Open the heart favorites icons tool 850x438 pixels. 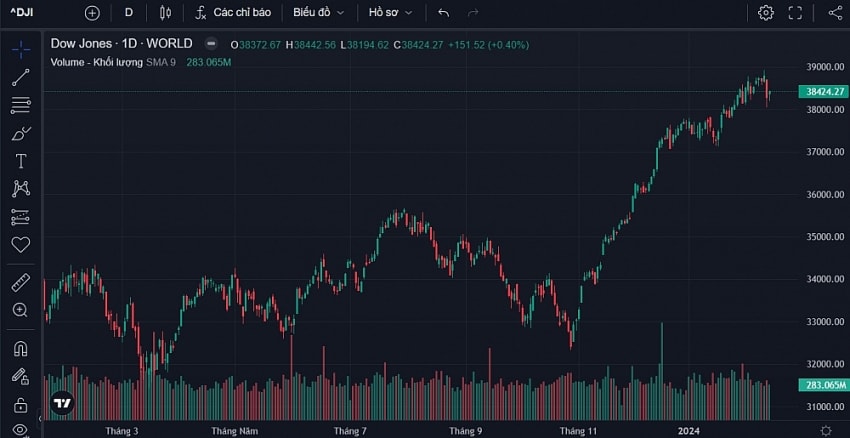[x=21, y=244]
